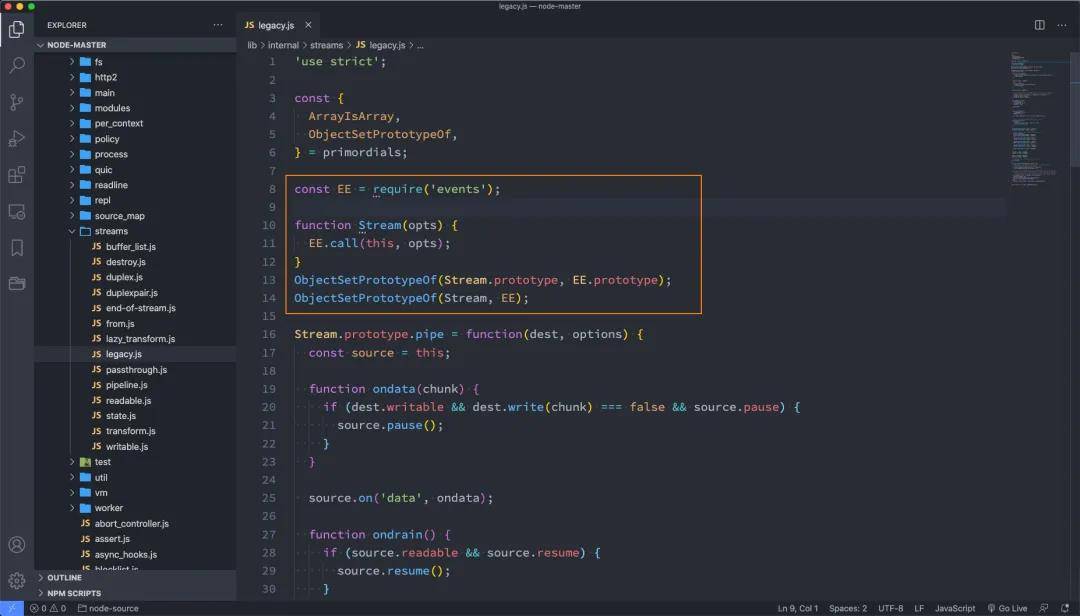Expand the modules folder

pyautogui.click(x=135, y=108)
